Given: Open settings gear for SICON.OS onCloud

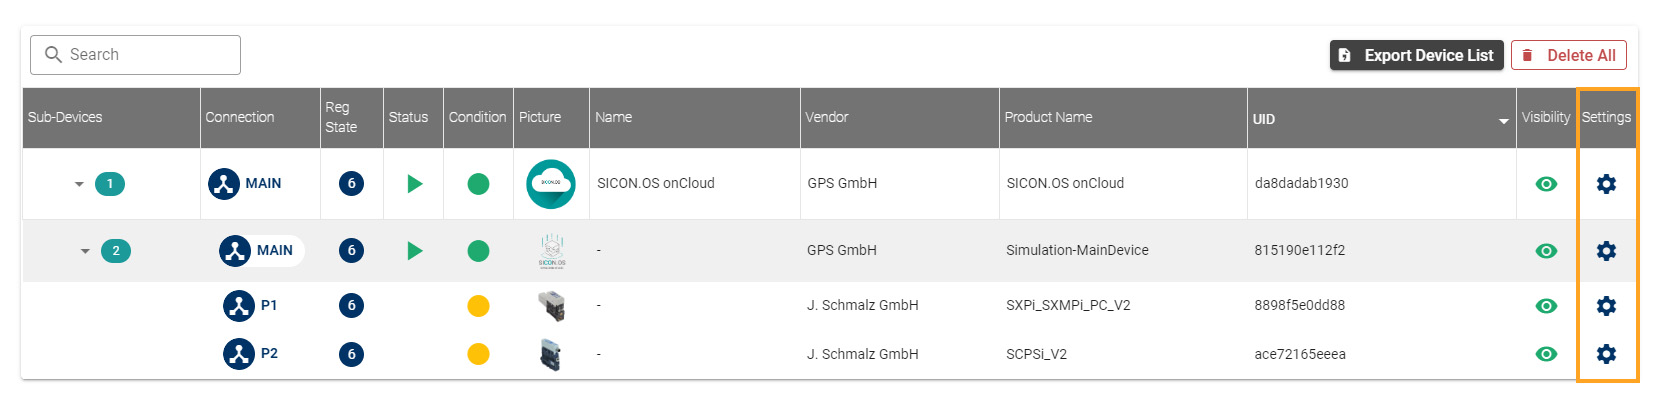Looking at the screenshot, I should (1606, 184).
